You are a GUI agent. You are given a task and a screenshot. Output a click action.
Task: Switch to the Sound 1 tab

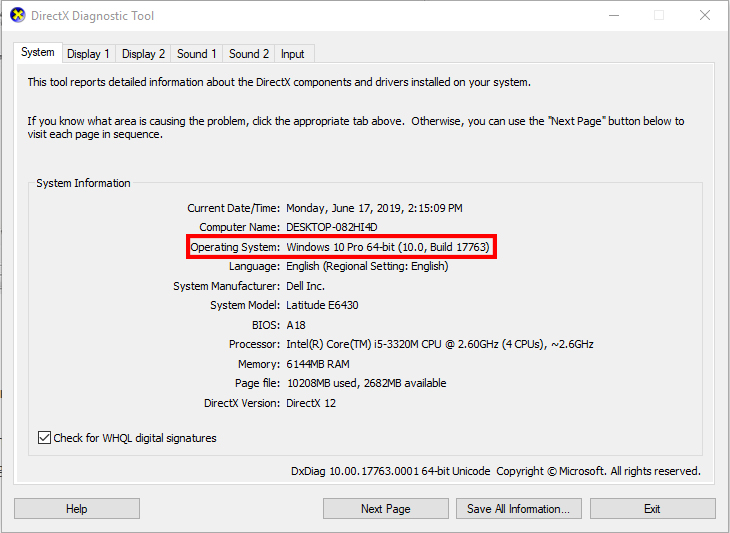196,54
